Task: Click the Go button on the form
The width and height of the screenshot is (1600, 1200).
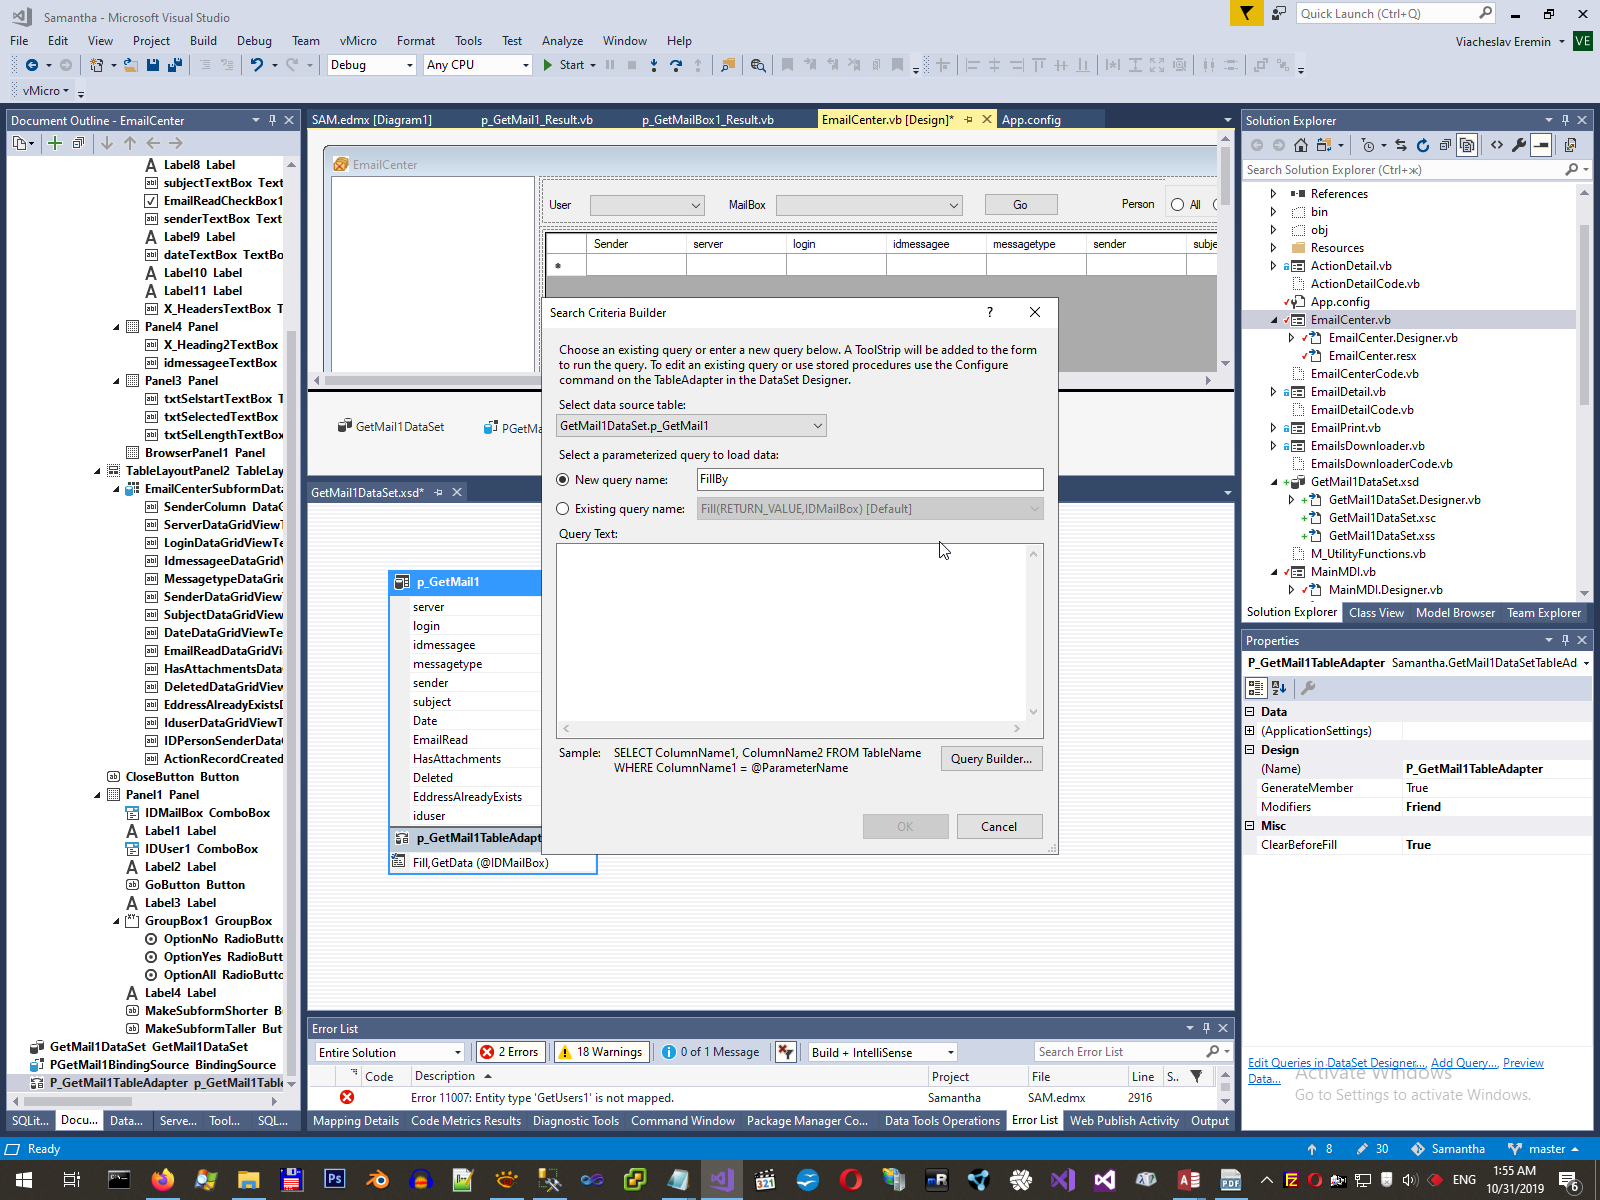Action: 1020,205
